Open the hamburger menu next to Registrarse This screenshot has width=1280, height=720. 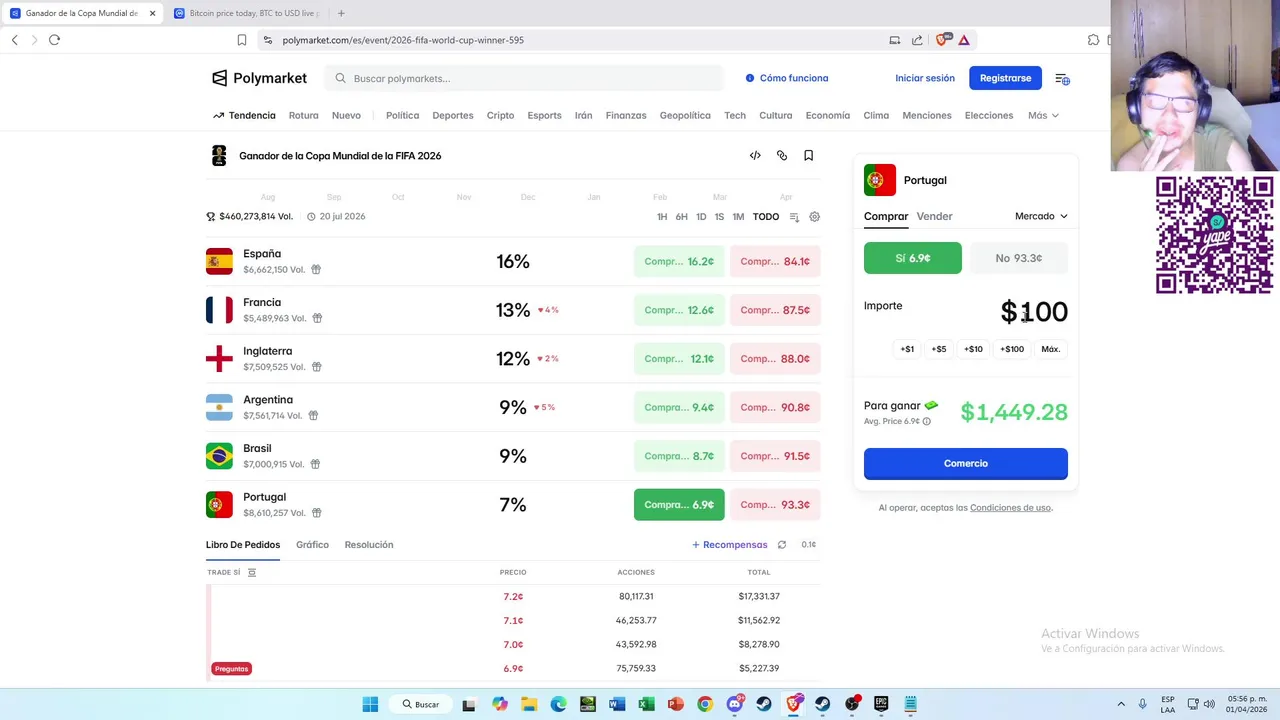click(1062, 78)
